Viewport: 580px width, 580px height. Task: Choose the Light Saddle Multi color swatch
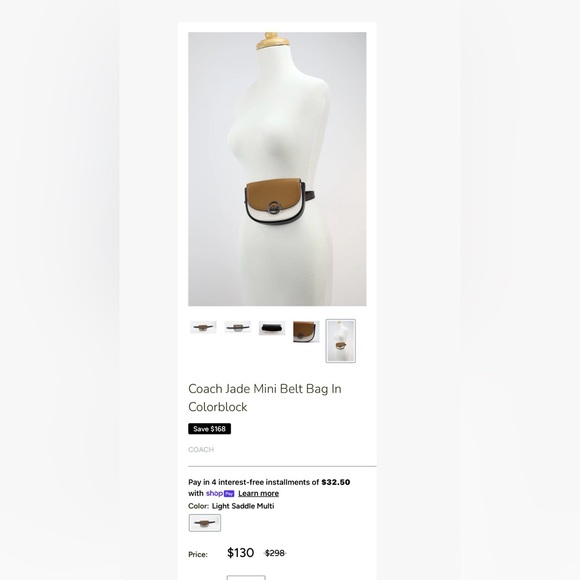(x=205, y=523)
